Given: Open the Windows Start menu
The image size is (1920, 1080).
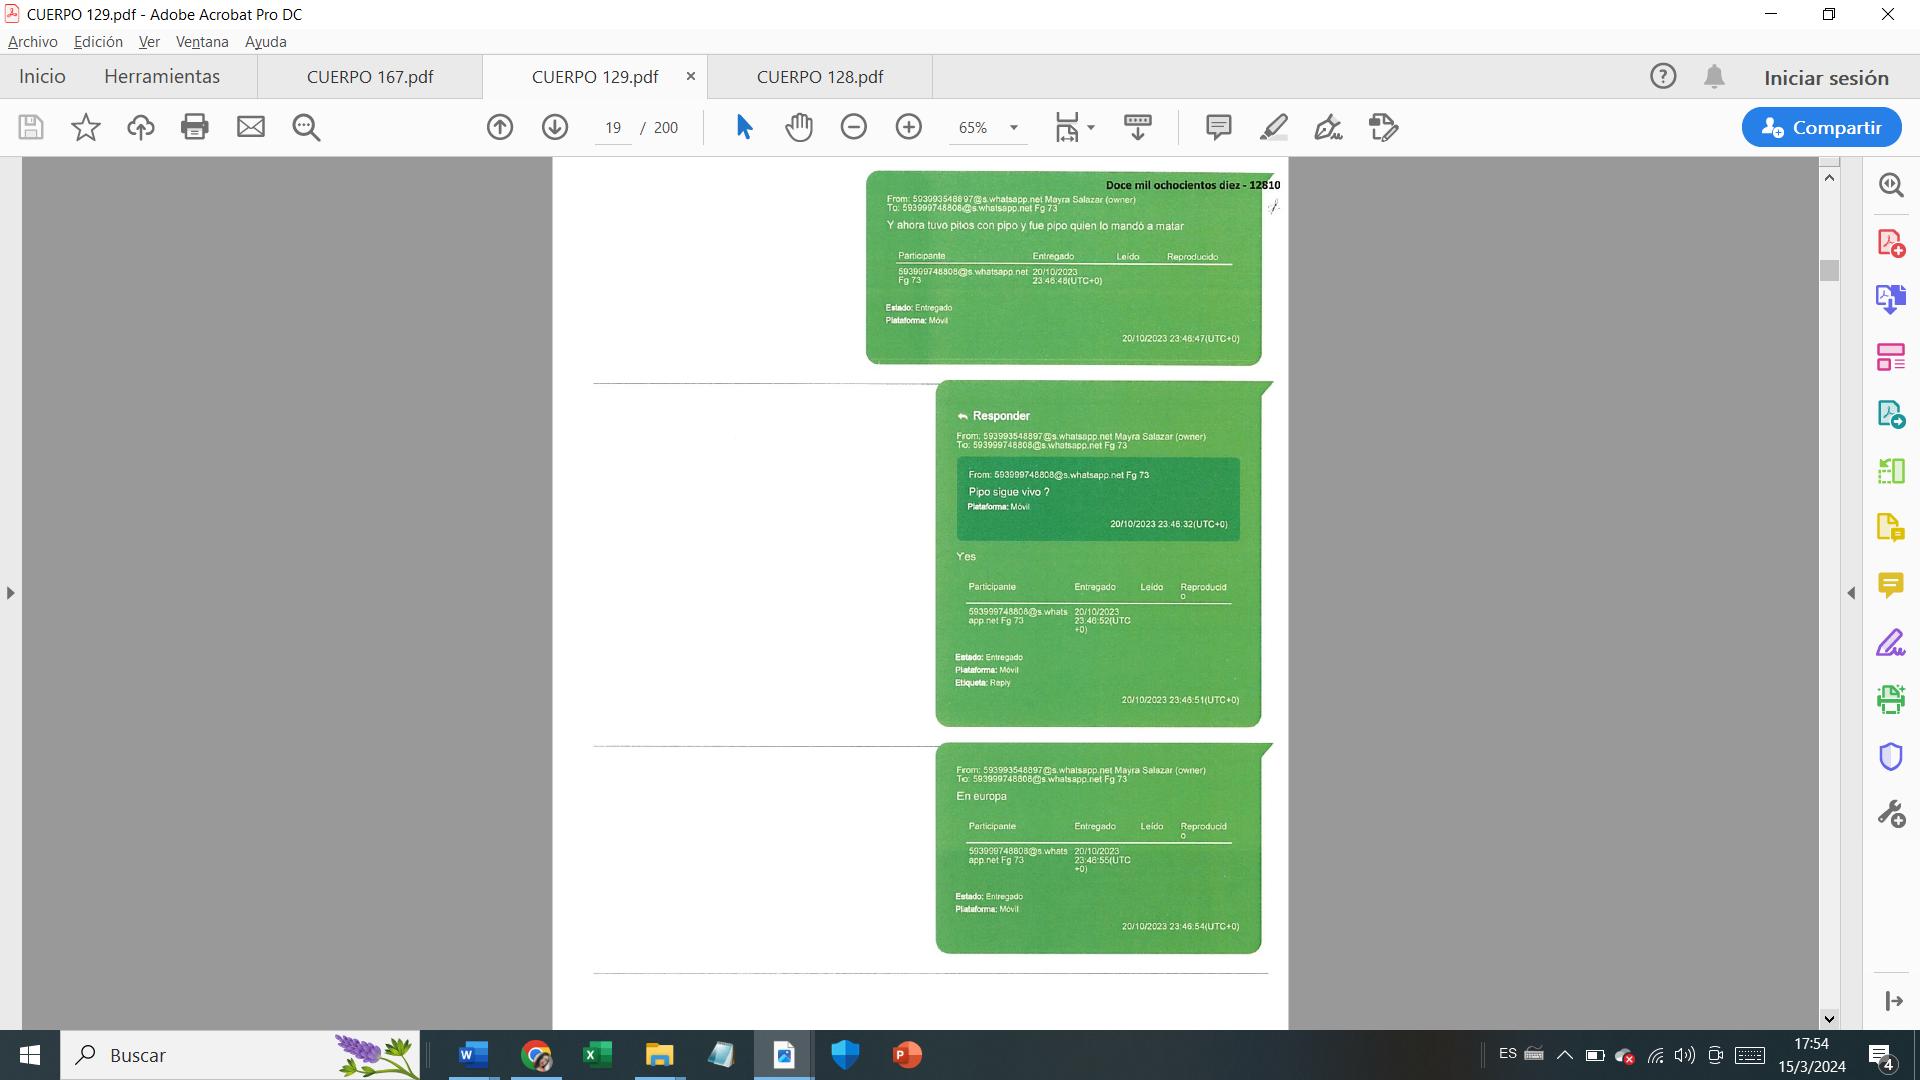Looking at the screenshot, I should pyautogui.click(x=30, y=1055).
